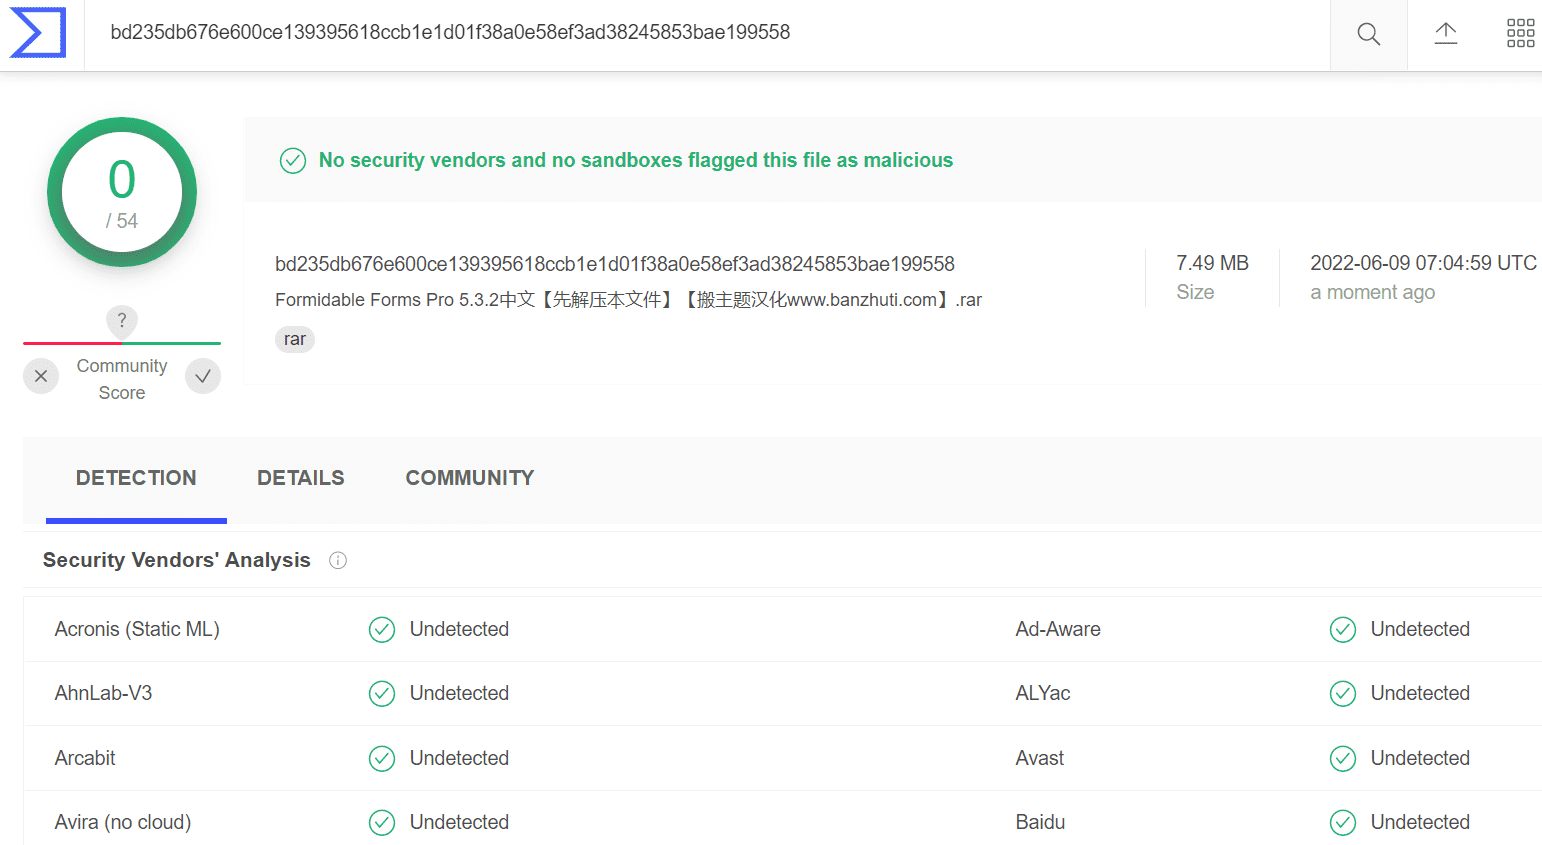The image size is (1542, 845).
Task: Click the upload file icon
Action: click(1445, 34)
